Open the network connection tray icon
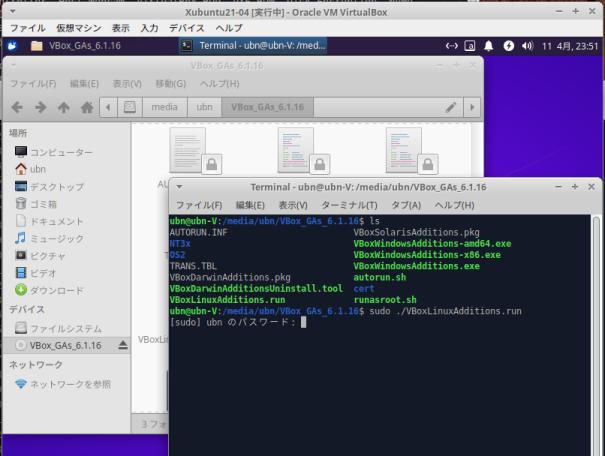This screenshot has height=456, width=605. click(451, 46)
